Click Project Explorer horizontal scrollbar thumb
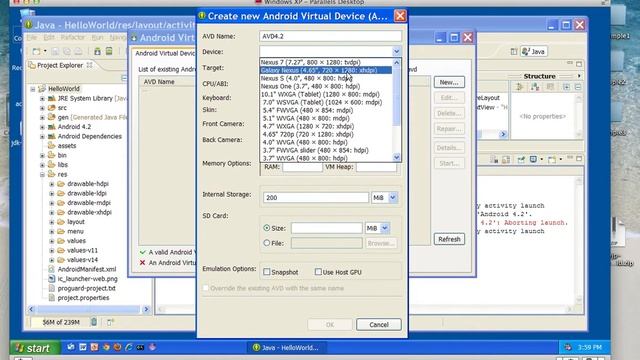 (x=89, y=309)
